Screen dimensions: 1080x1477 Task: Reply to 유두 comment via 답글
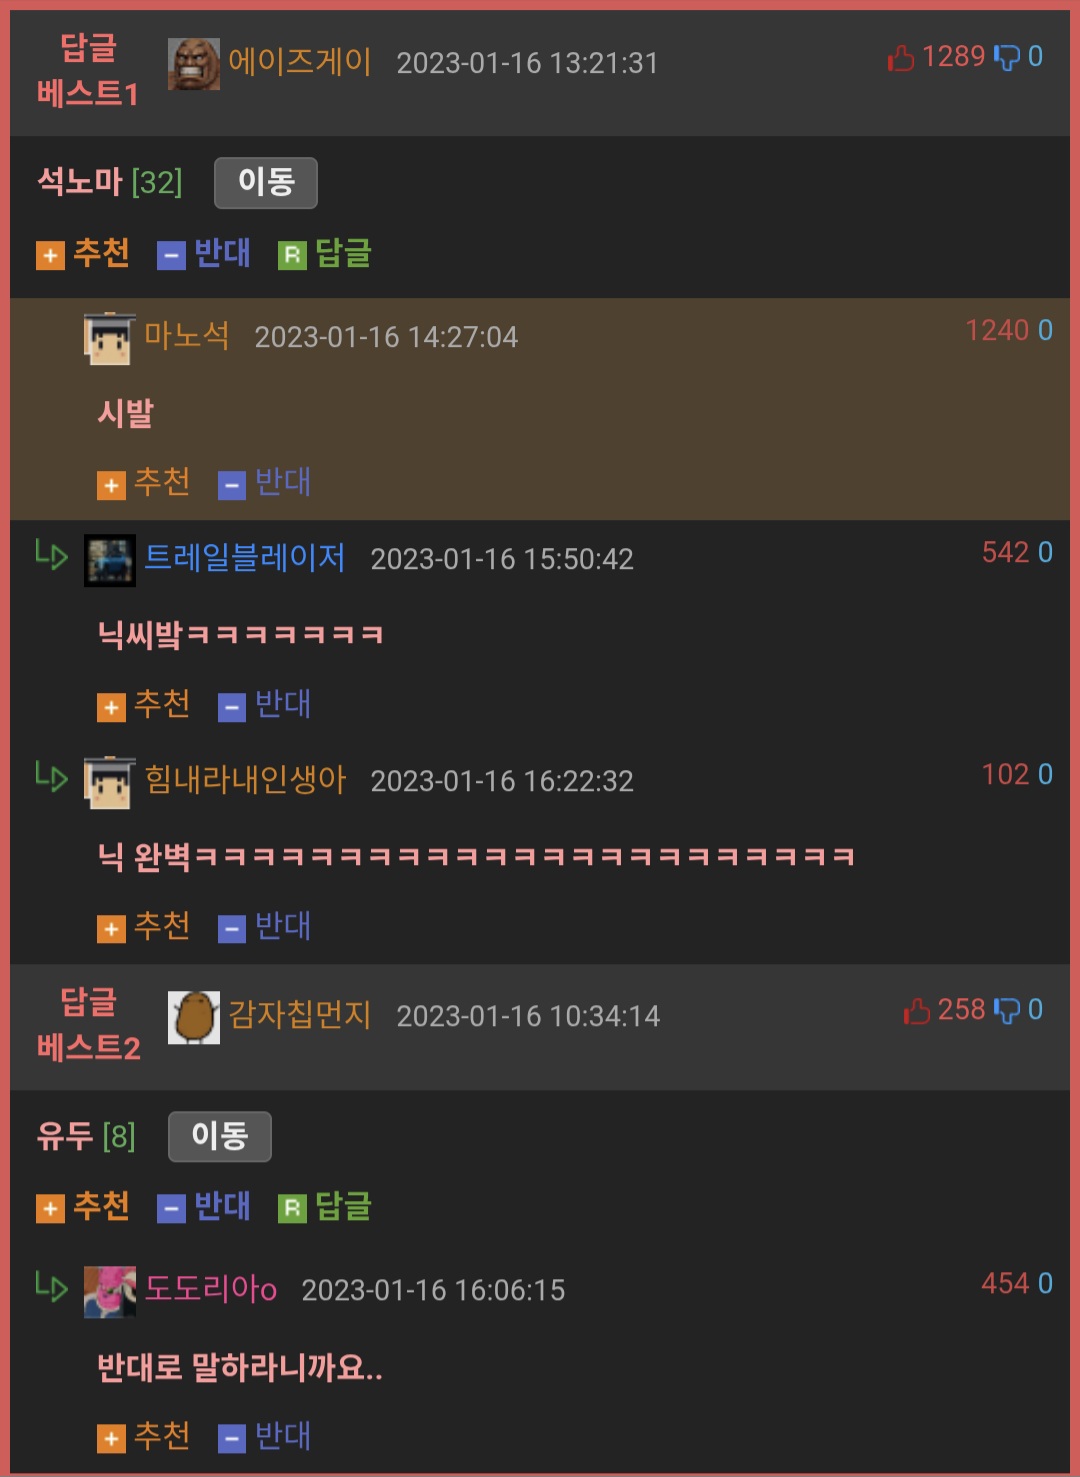point(325,1208)
